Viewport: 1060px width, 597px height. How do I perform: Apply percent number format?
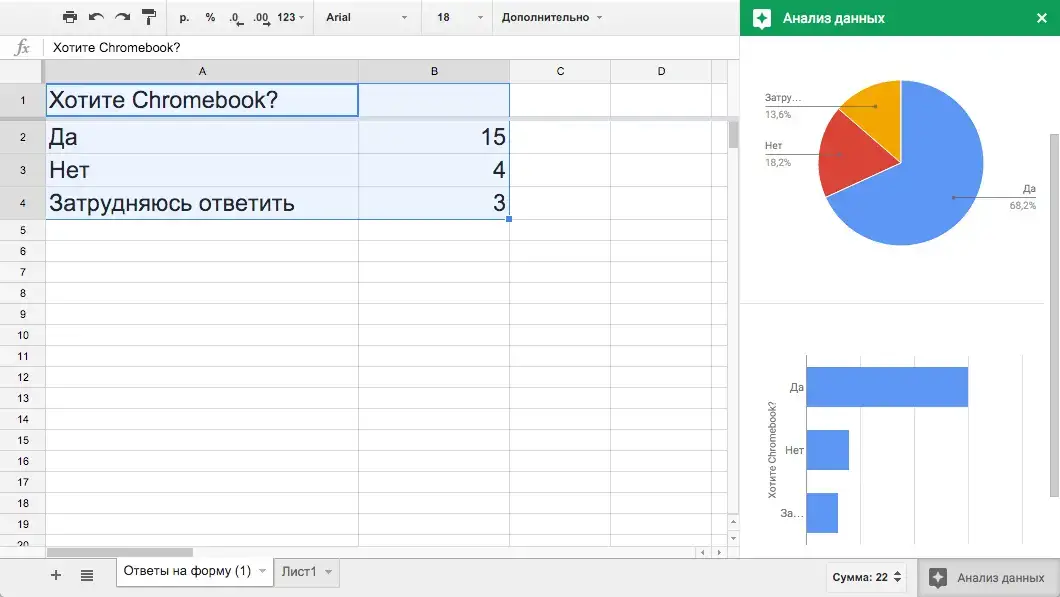[x=210, y=18]
